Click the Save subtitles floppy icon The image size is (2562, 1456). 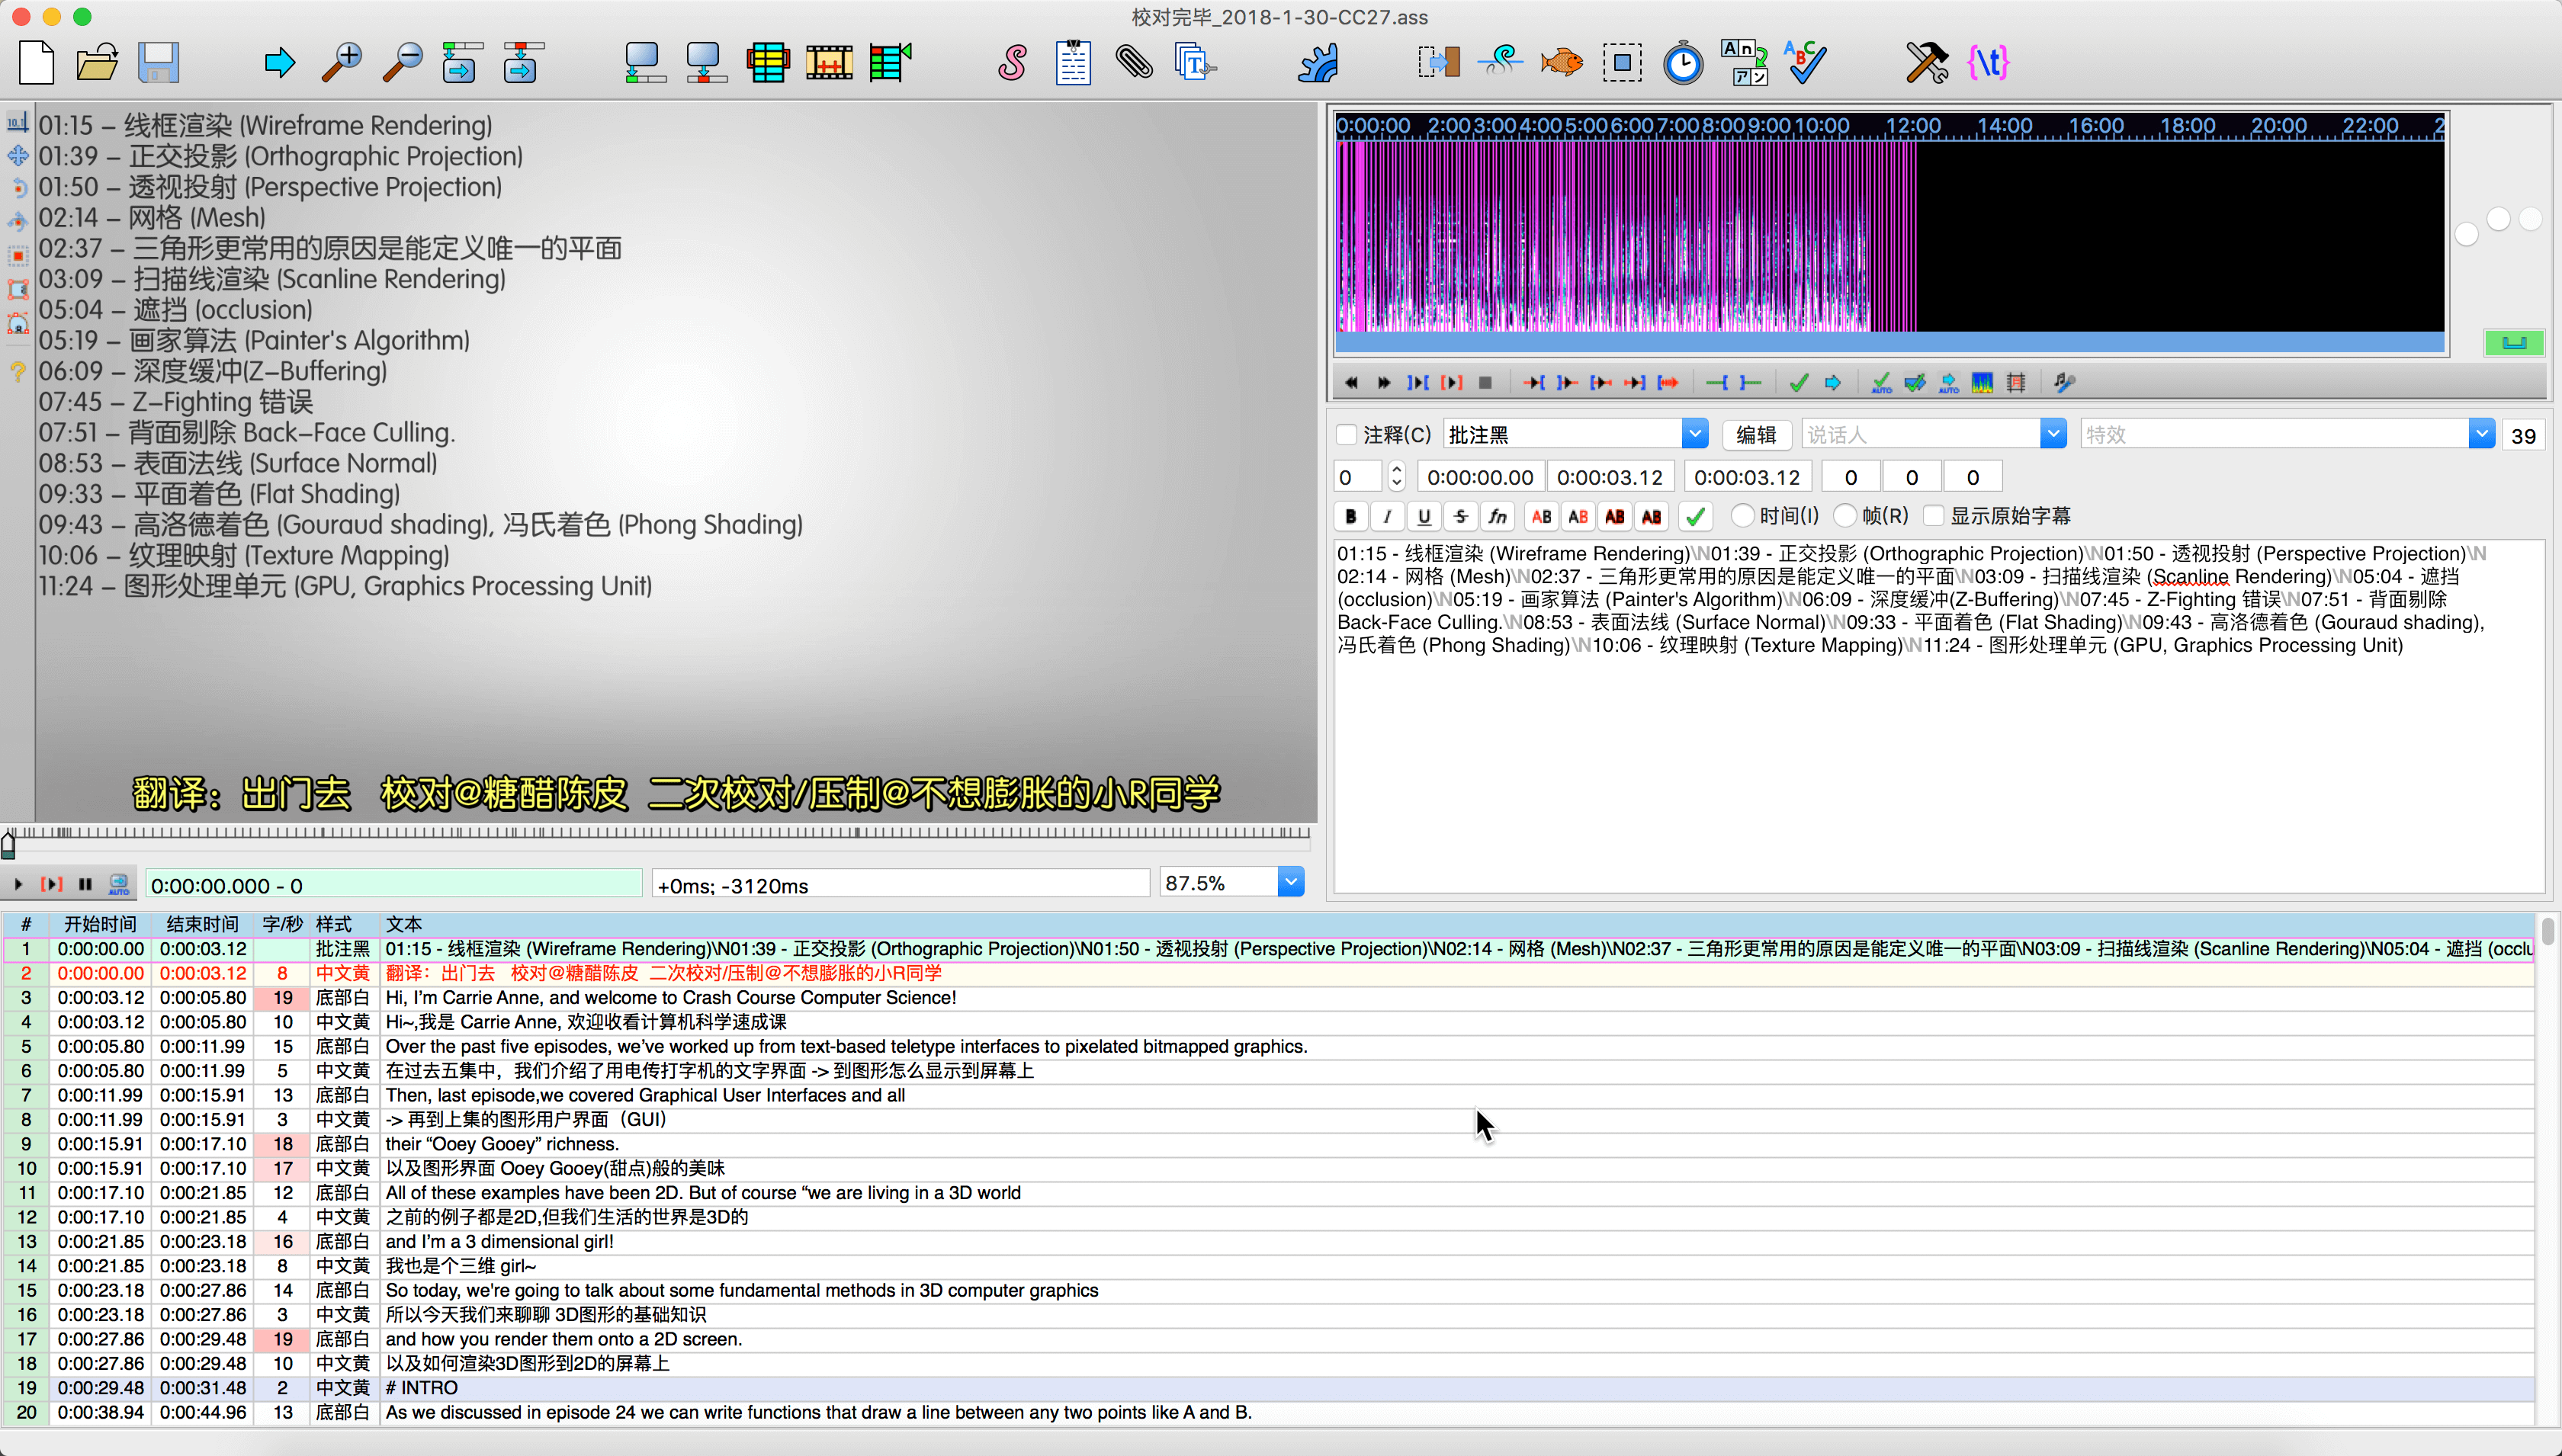click(158, 63)
